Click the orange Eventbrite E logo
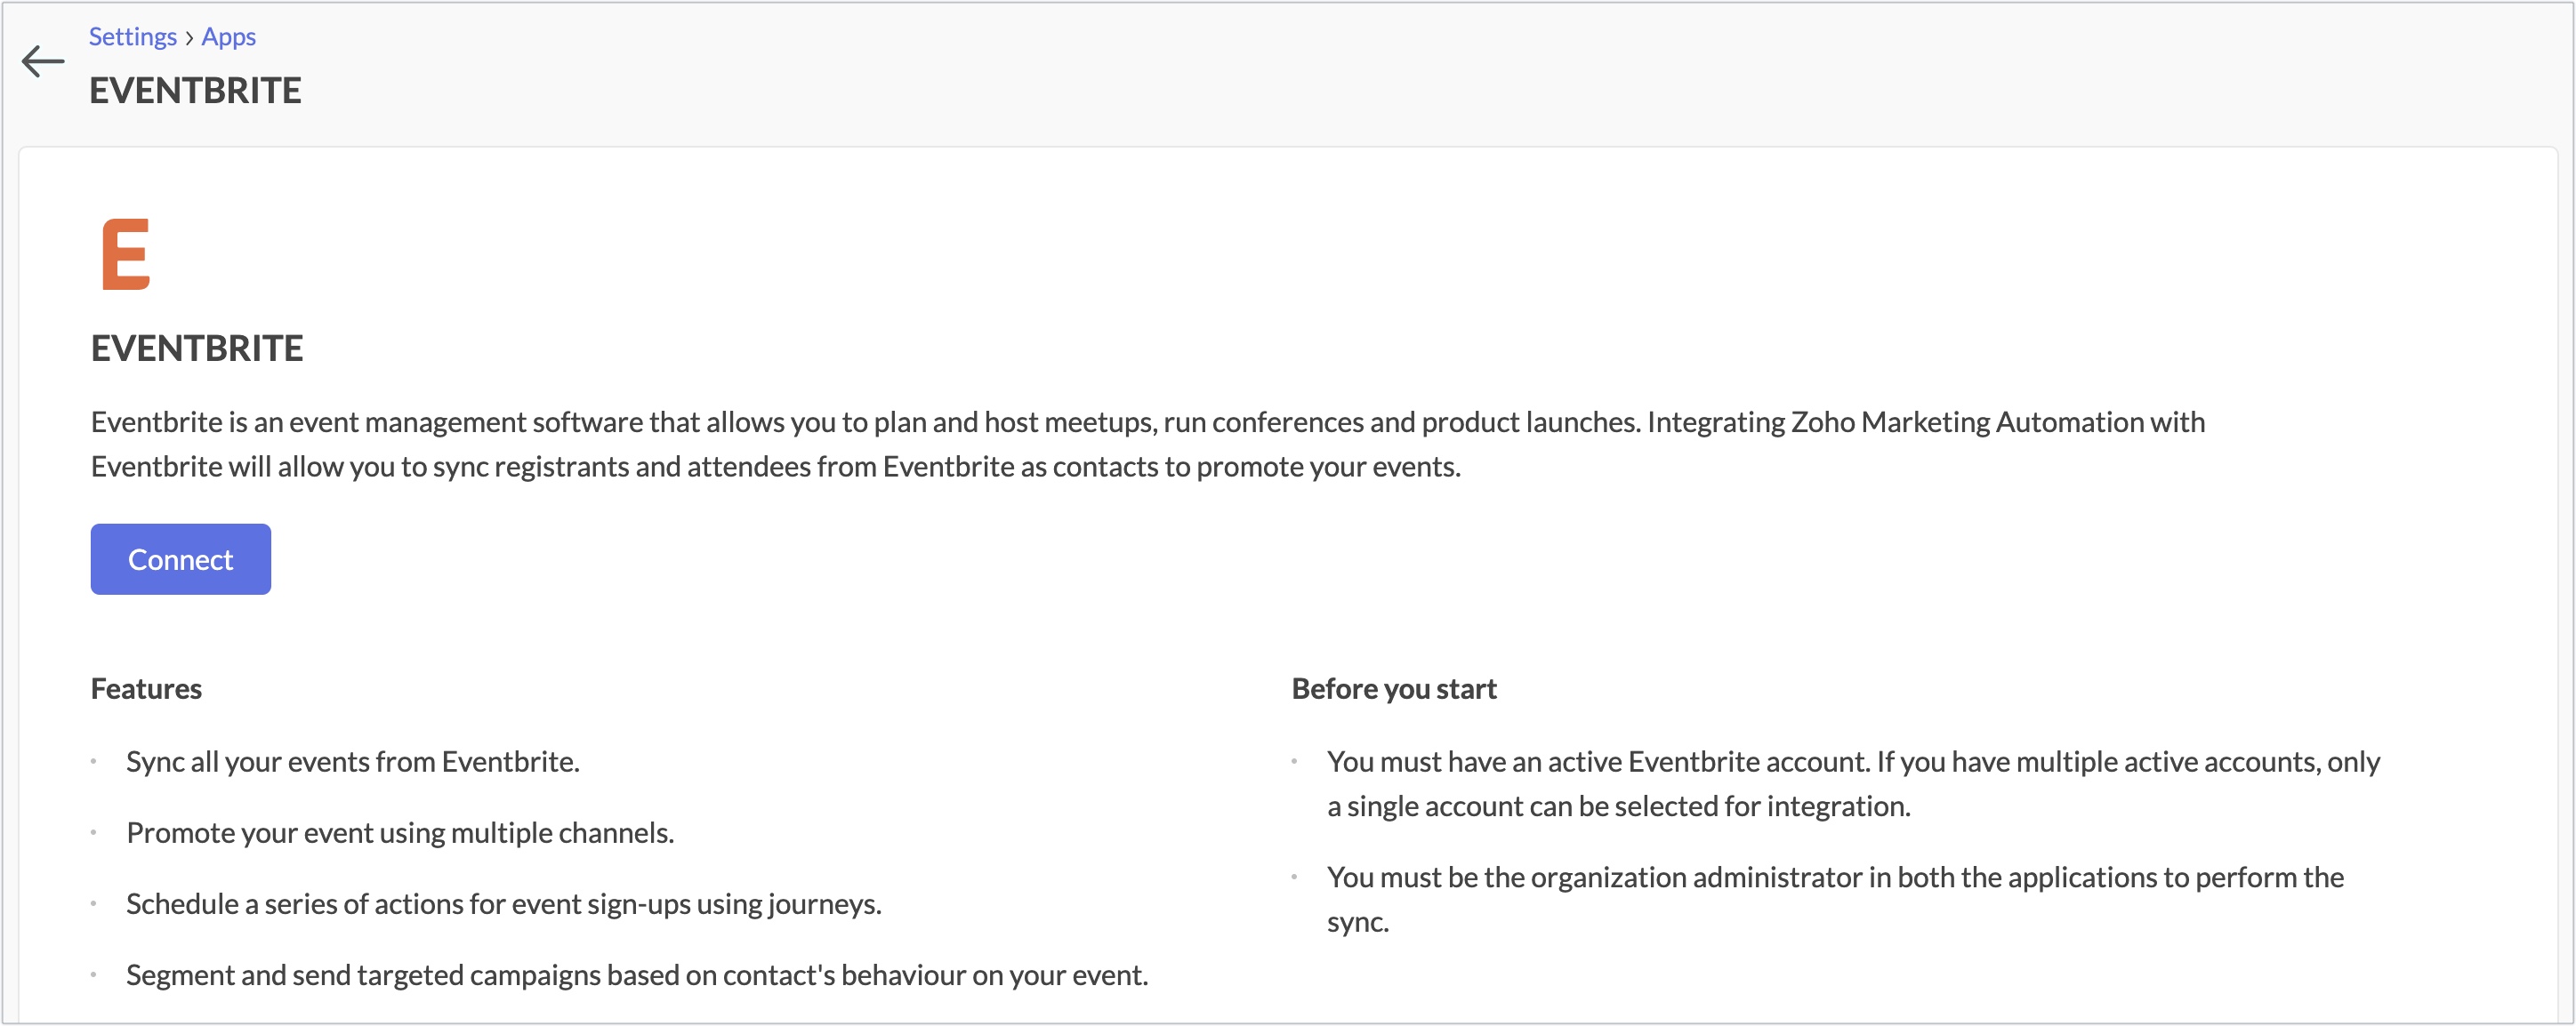 (126, 254)
